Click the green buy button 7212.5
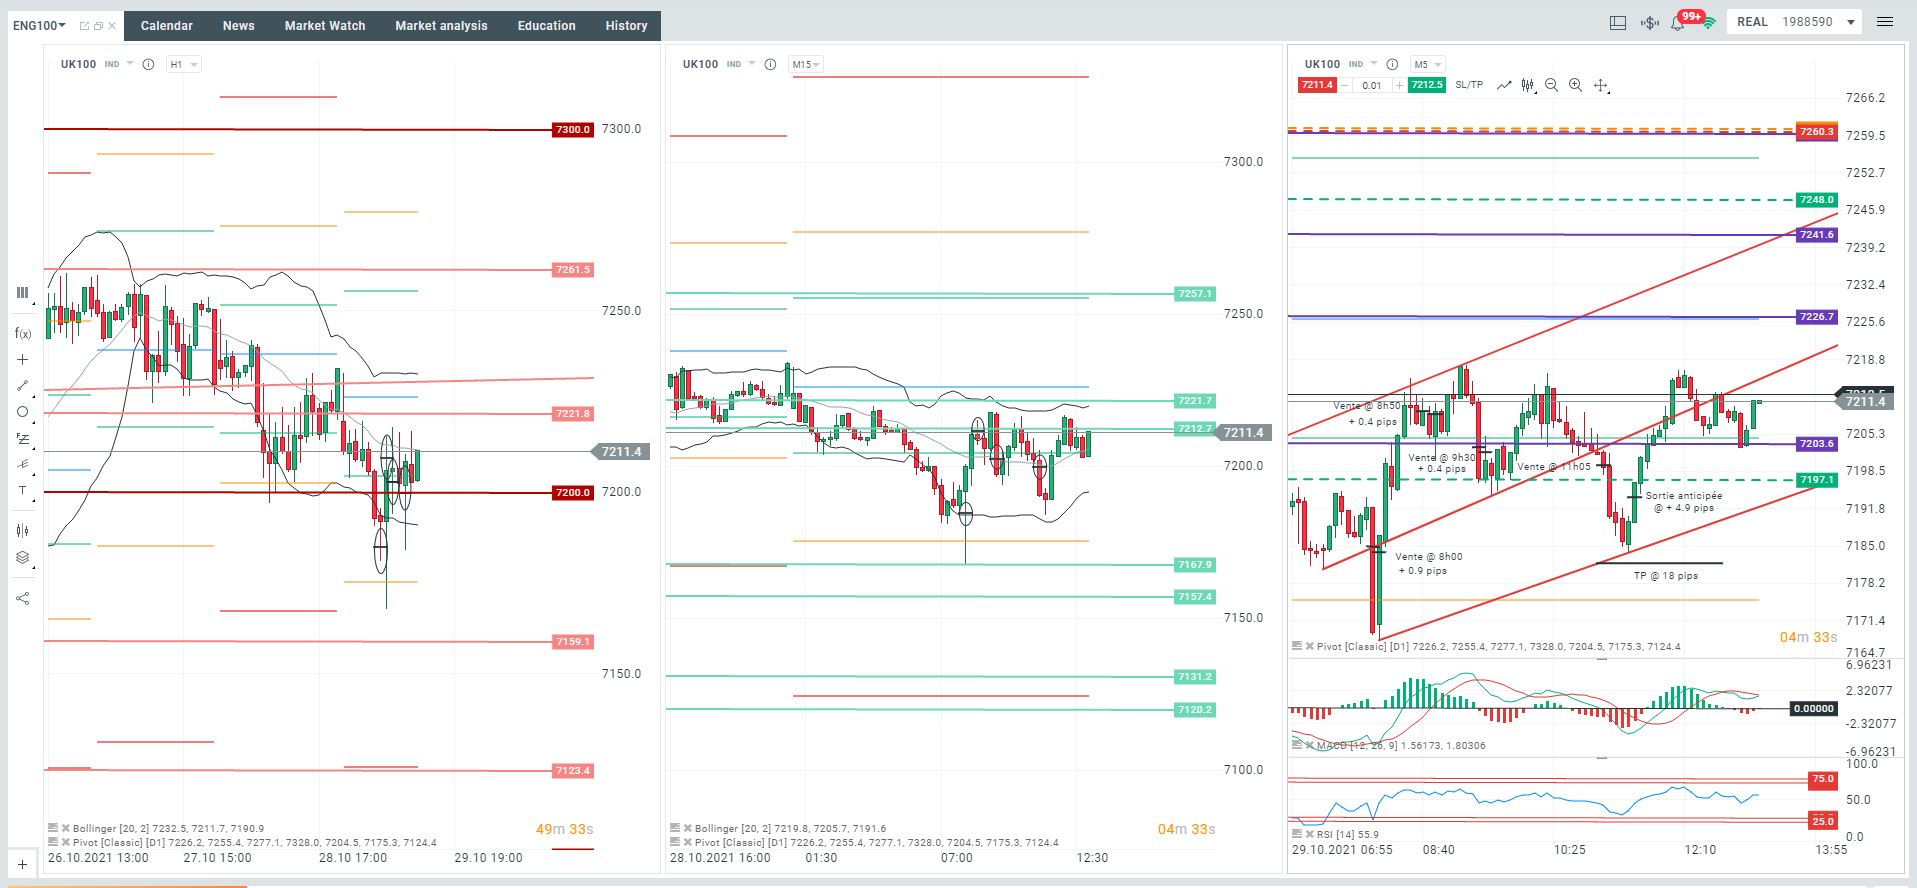This screenshot has width=1917, height=888. (1427, 85)
